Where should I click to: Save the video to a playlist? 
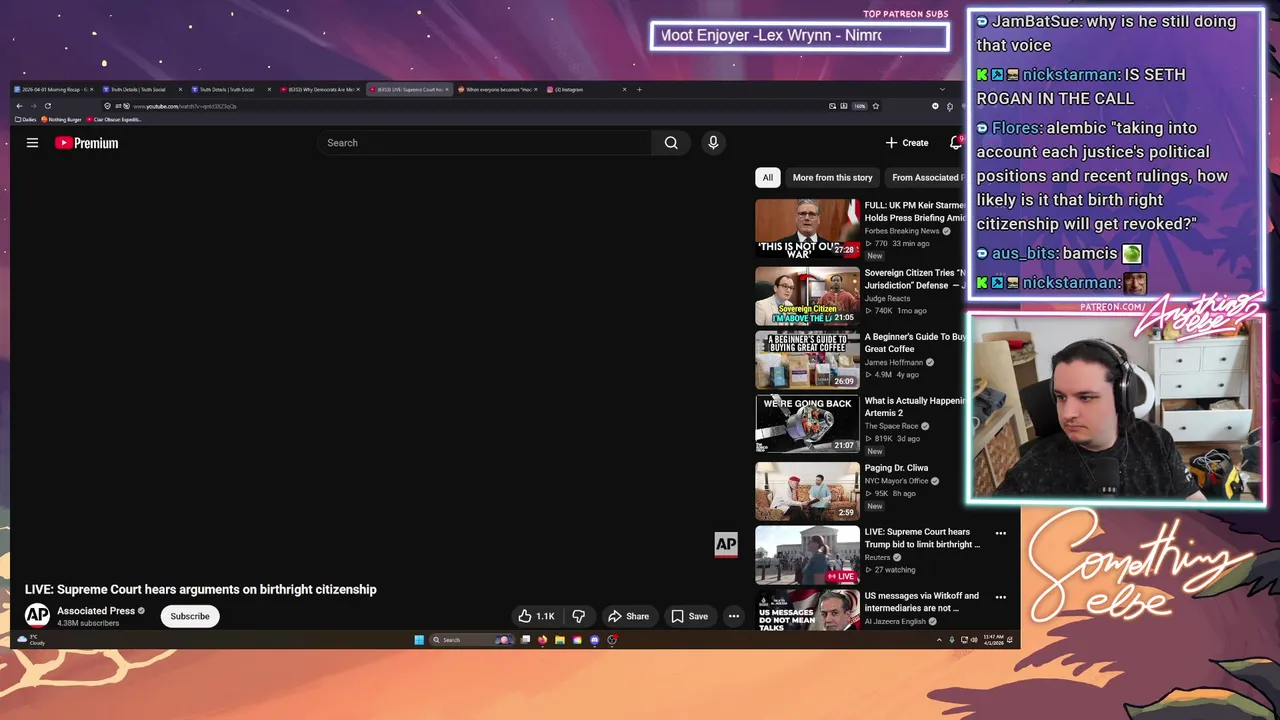(x=690, y=616)
